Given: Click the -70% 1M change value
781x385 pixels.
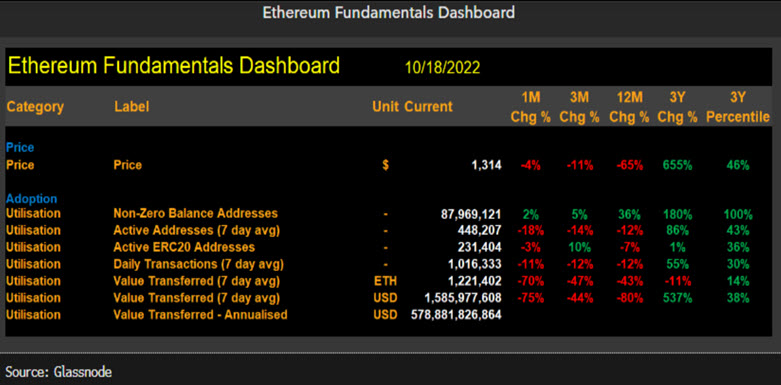Looking at the screenshot, I should click(530, 281).
